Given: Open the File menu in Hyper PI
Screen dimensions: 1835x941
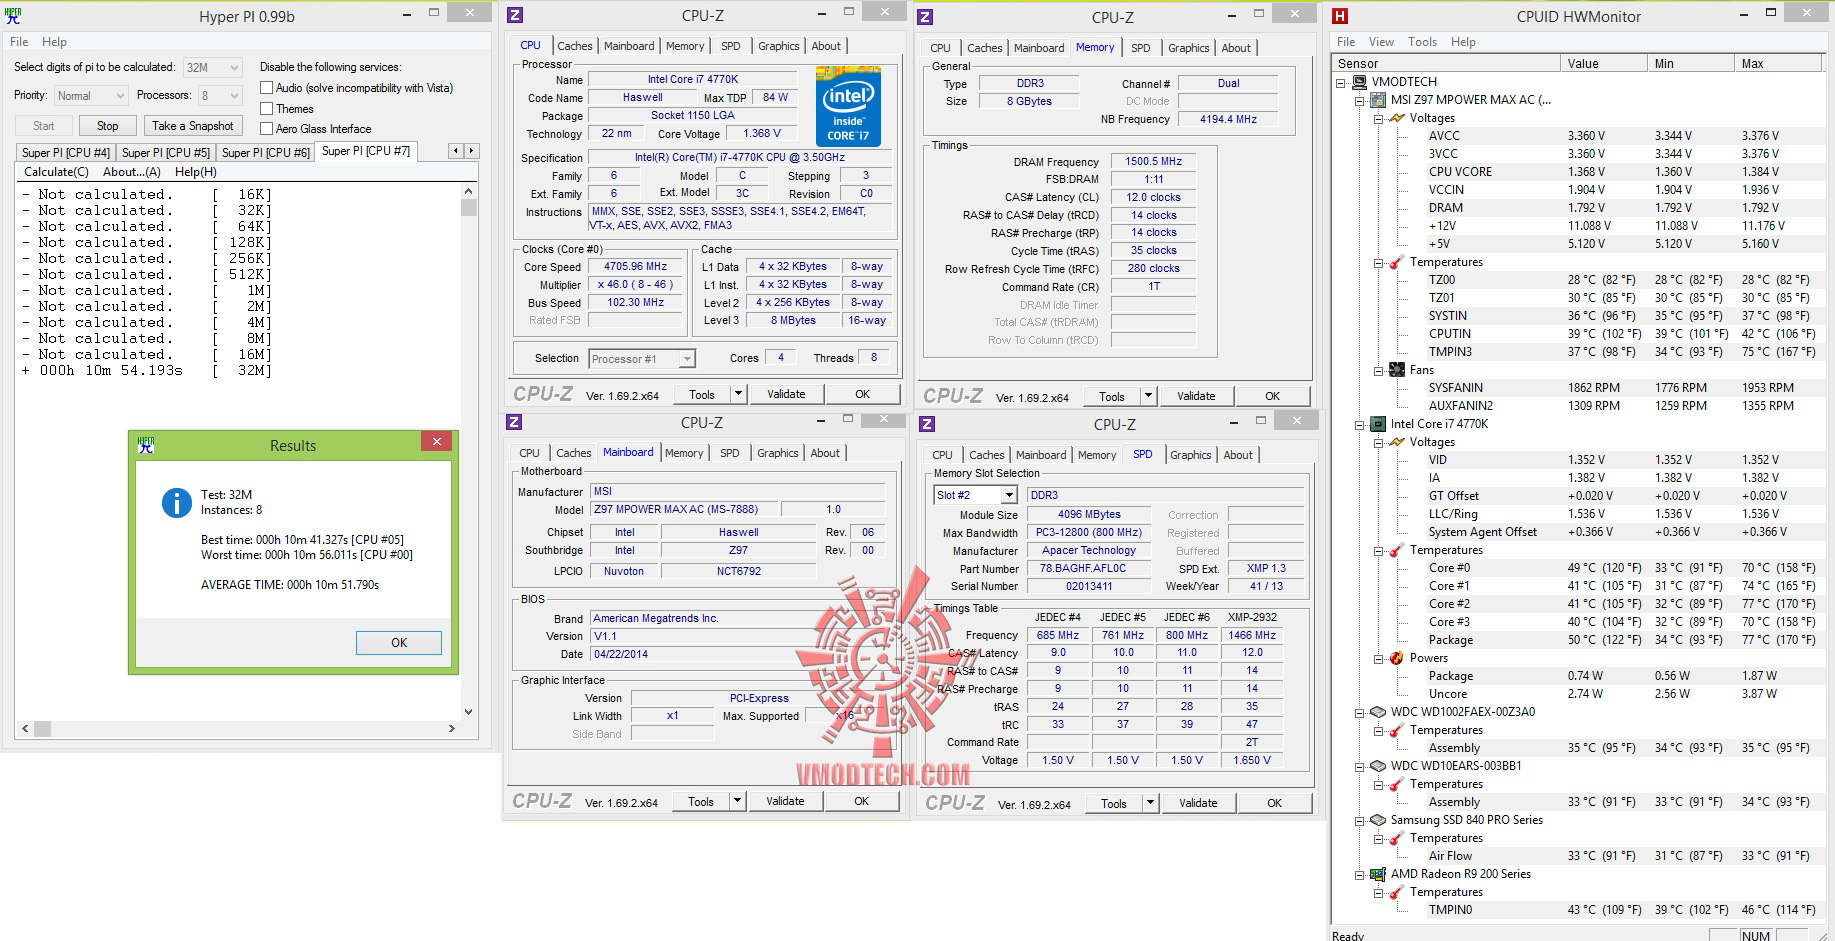Looking at the screenshot, I should pos(19,42).
